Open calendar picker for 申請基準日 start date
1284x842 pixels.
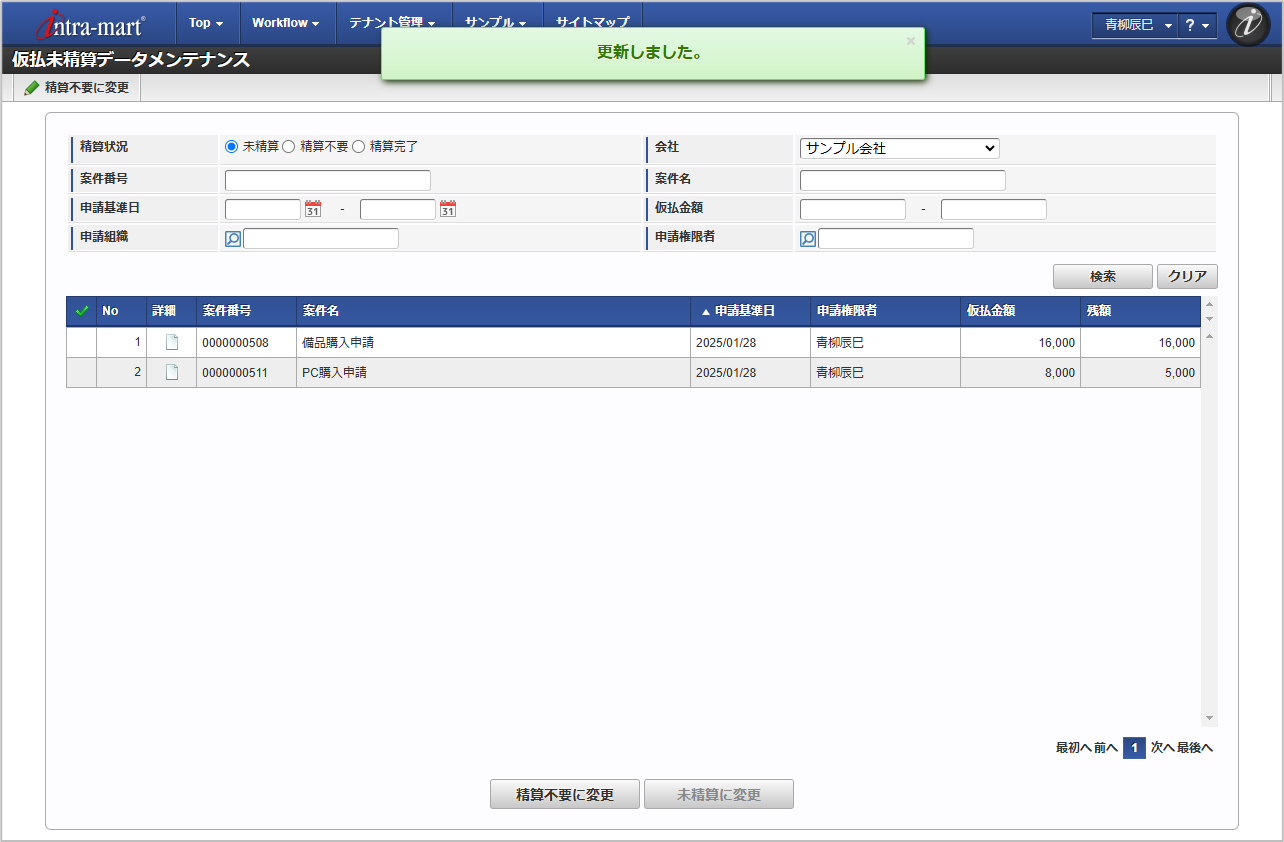coord(313,209)
